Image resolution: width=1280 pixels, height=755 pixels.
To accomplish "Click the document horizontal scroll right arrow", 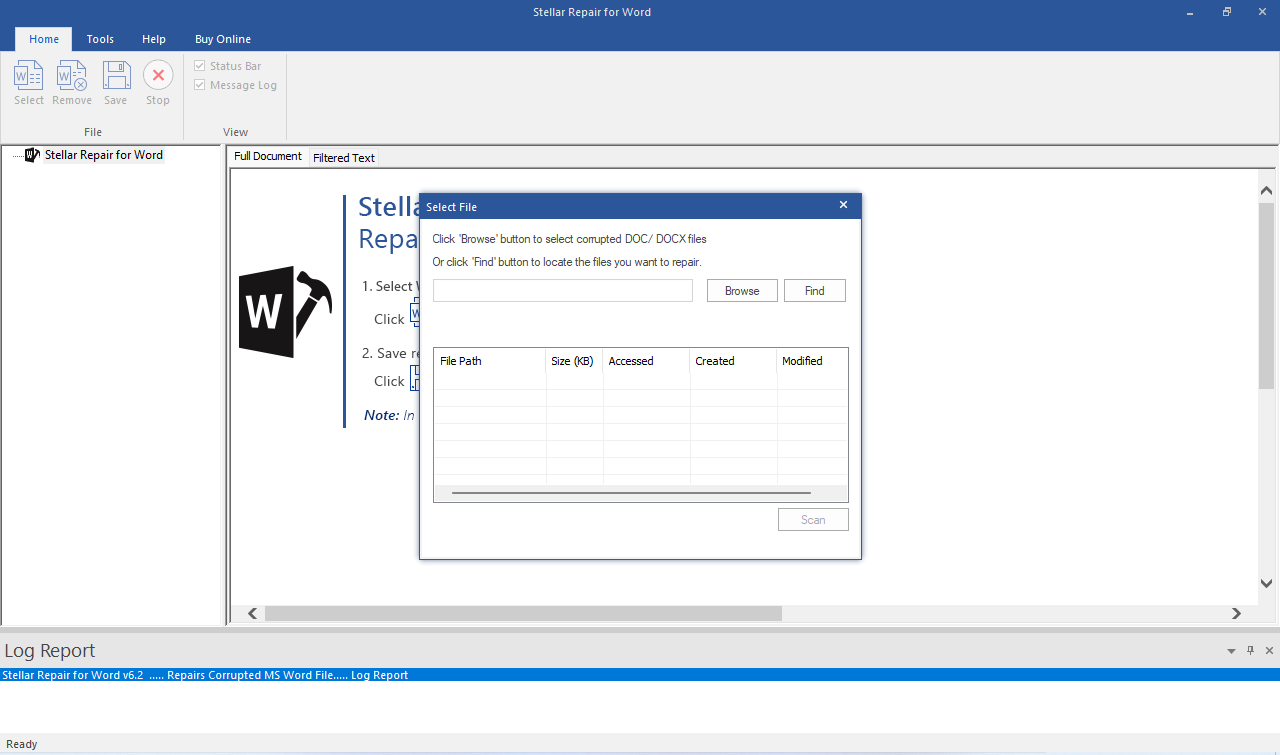I will [1237, 614].
